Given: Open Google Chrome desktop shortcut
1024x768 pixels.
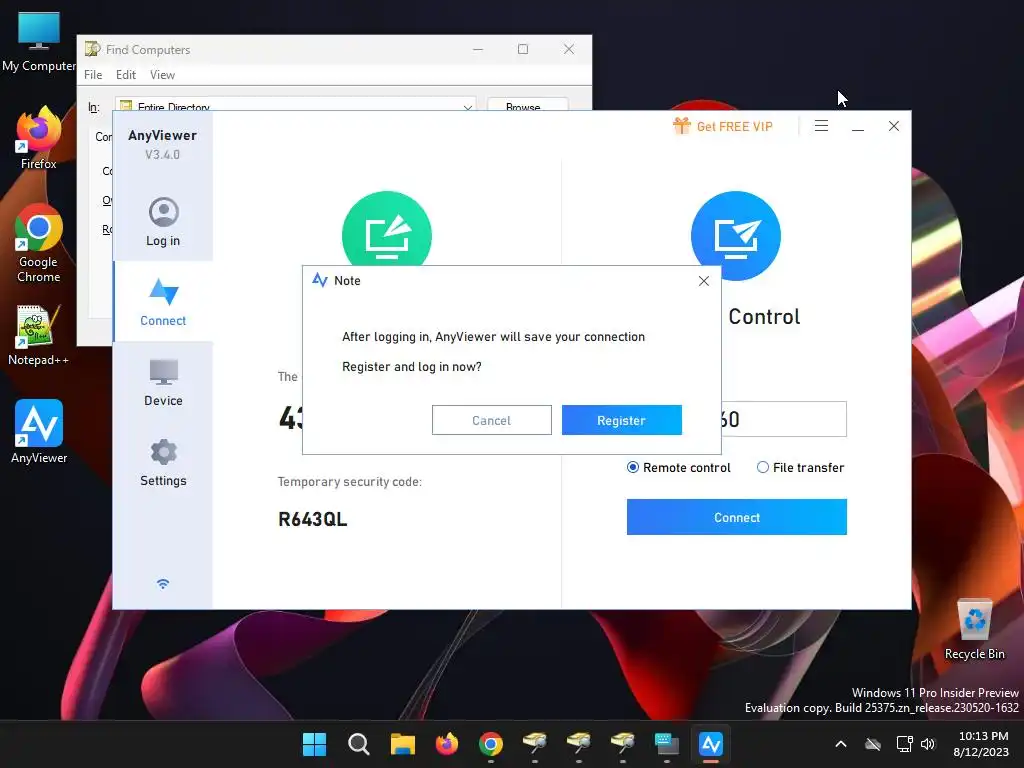Looking at the screenshot, I should pyautogui.click(x=39, y=242).
